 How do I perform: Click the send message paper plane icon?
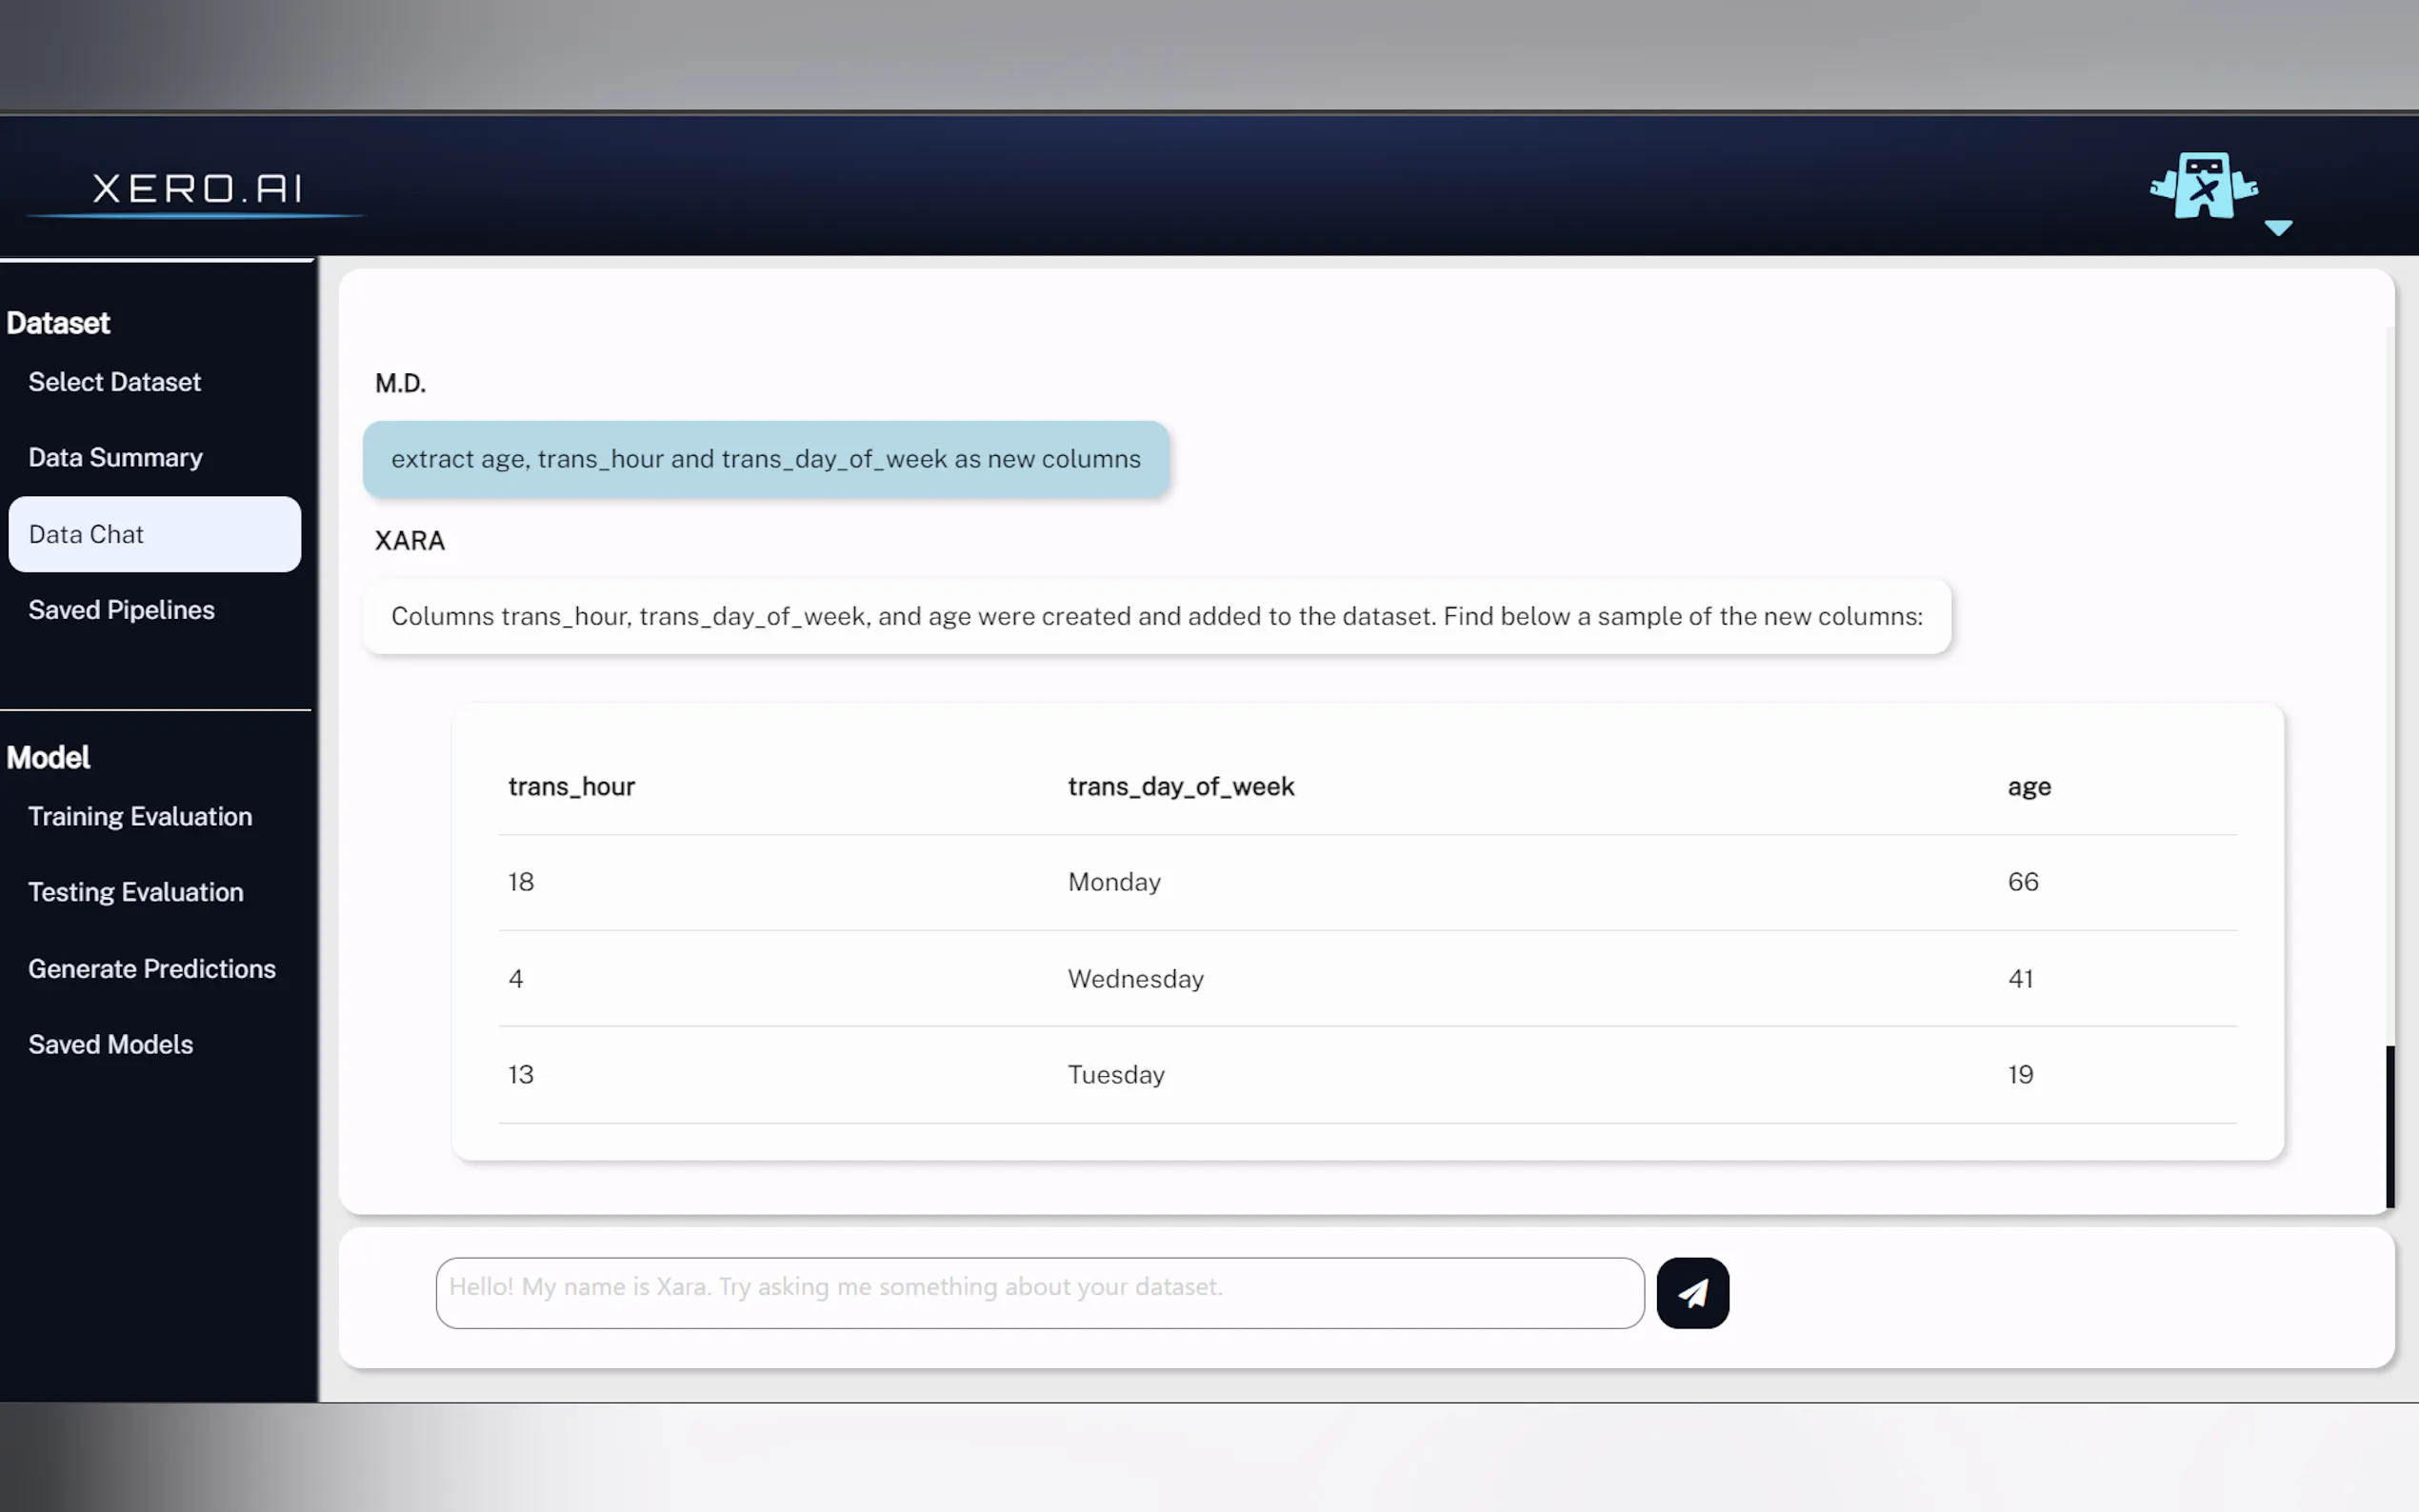coord(1692,1292)
